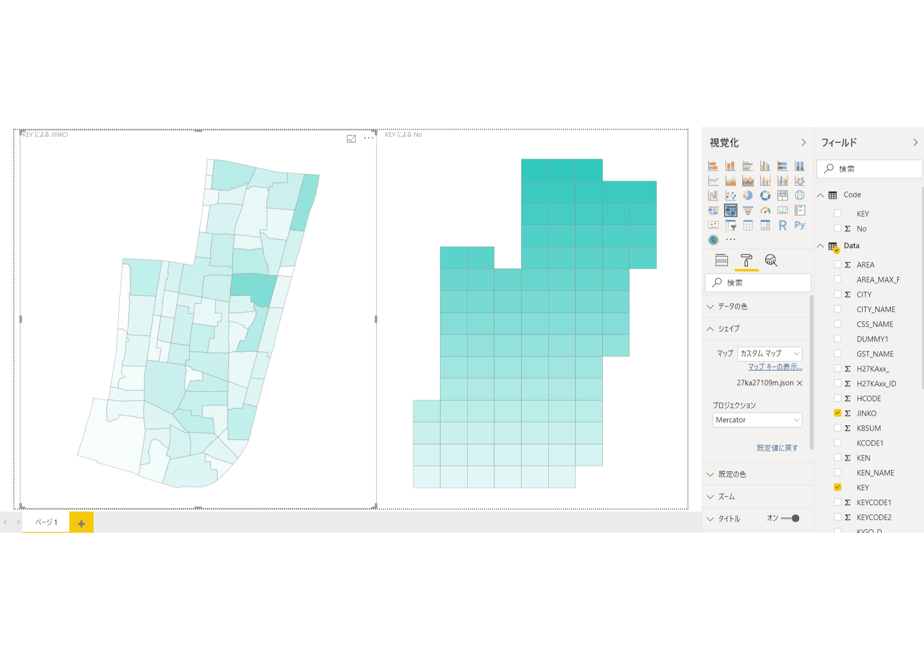The height and width of the screenshot is (660, 924).
Task: Select the donut chart visual icon
Action: 765,196
